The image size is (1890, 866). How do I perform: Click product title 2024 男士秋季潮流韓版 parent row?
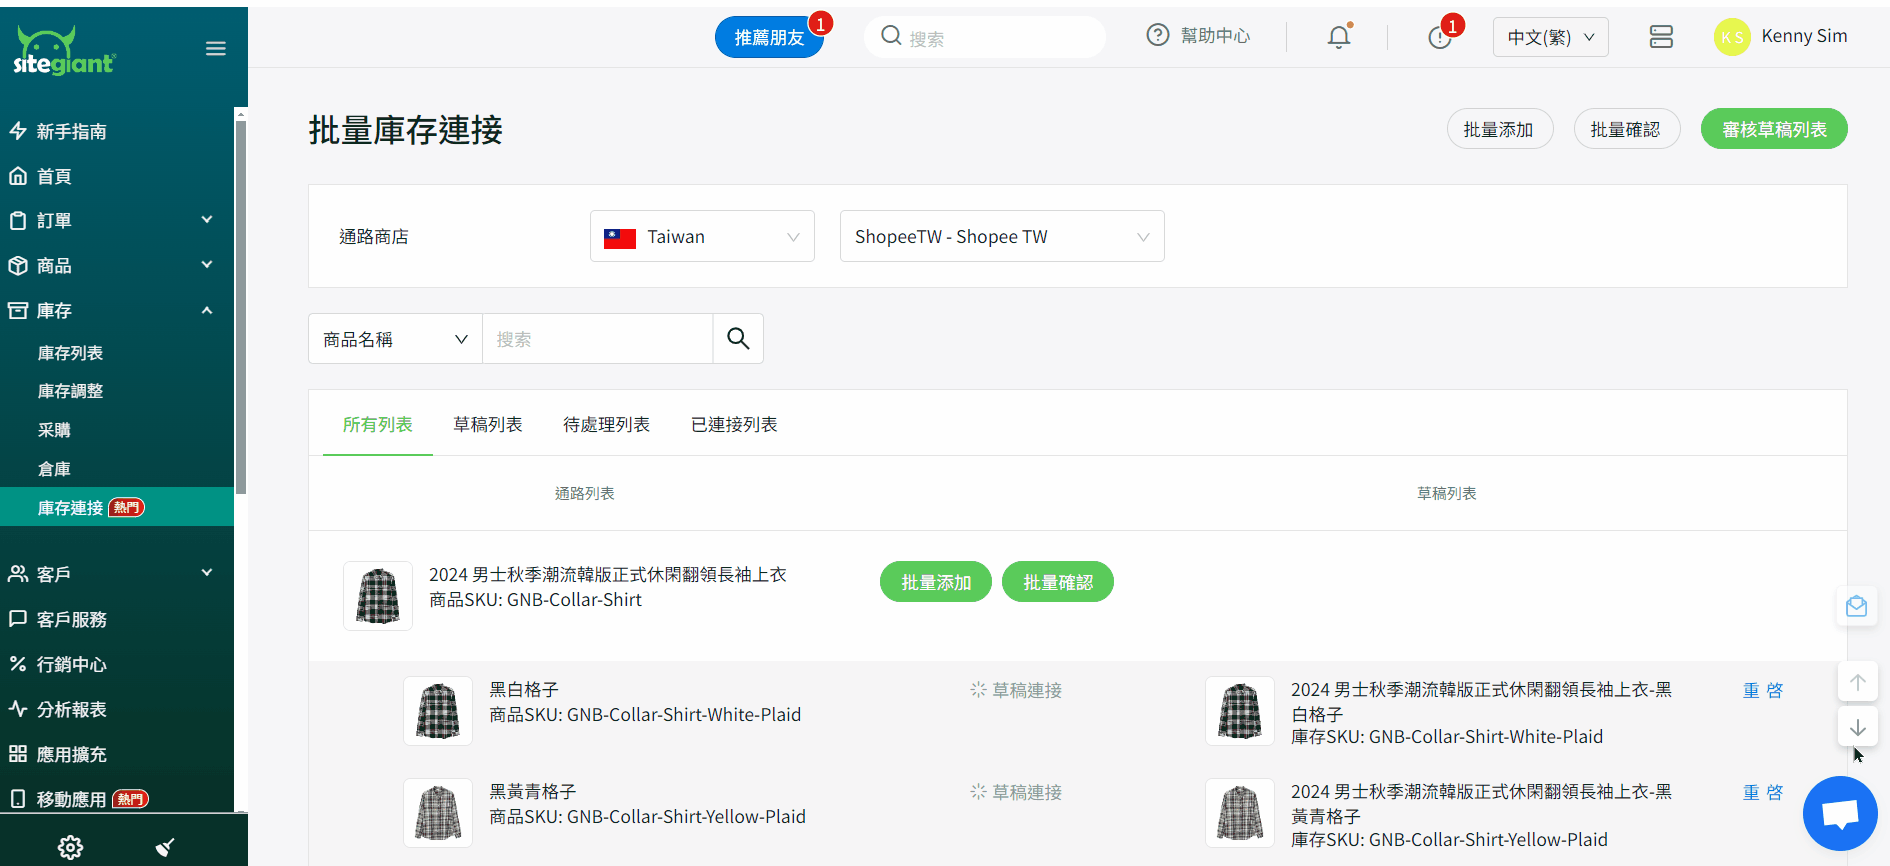608,575
